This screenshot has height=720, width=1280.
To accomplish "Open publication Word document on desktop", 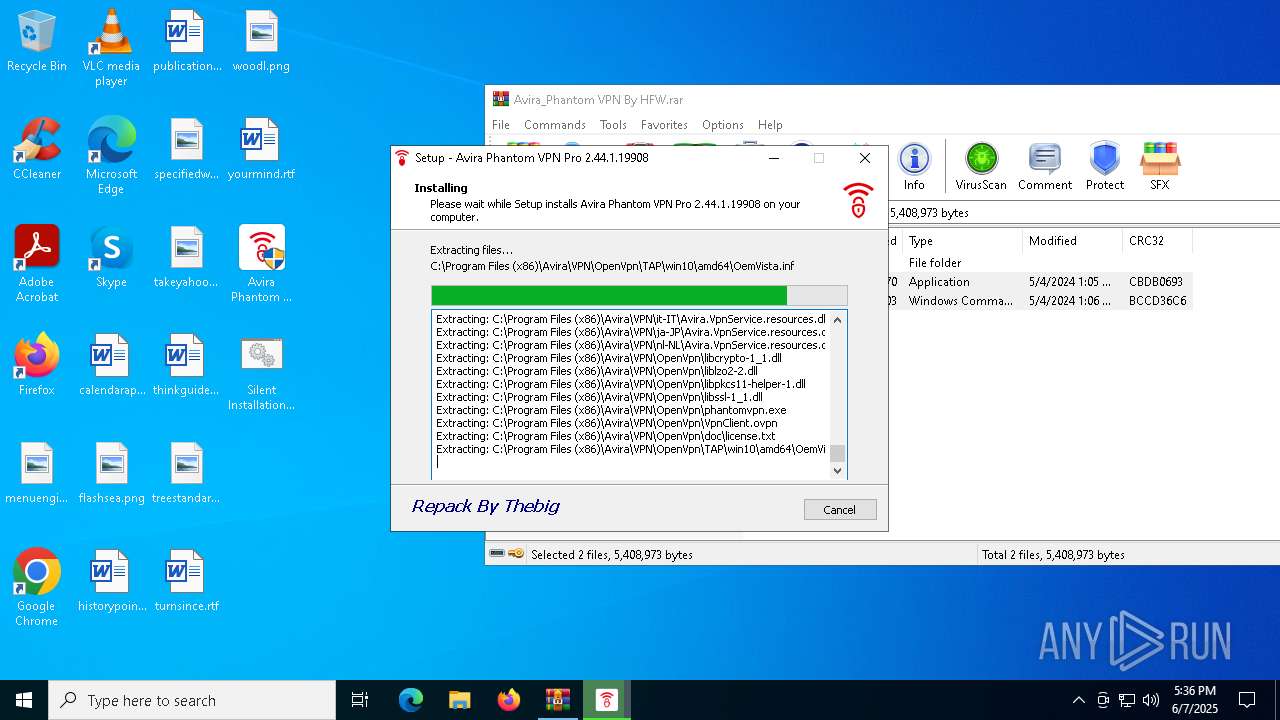I will (186, 42).
